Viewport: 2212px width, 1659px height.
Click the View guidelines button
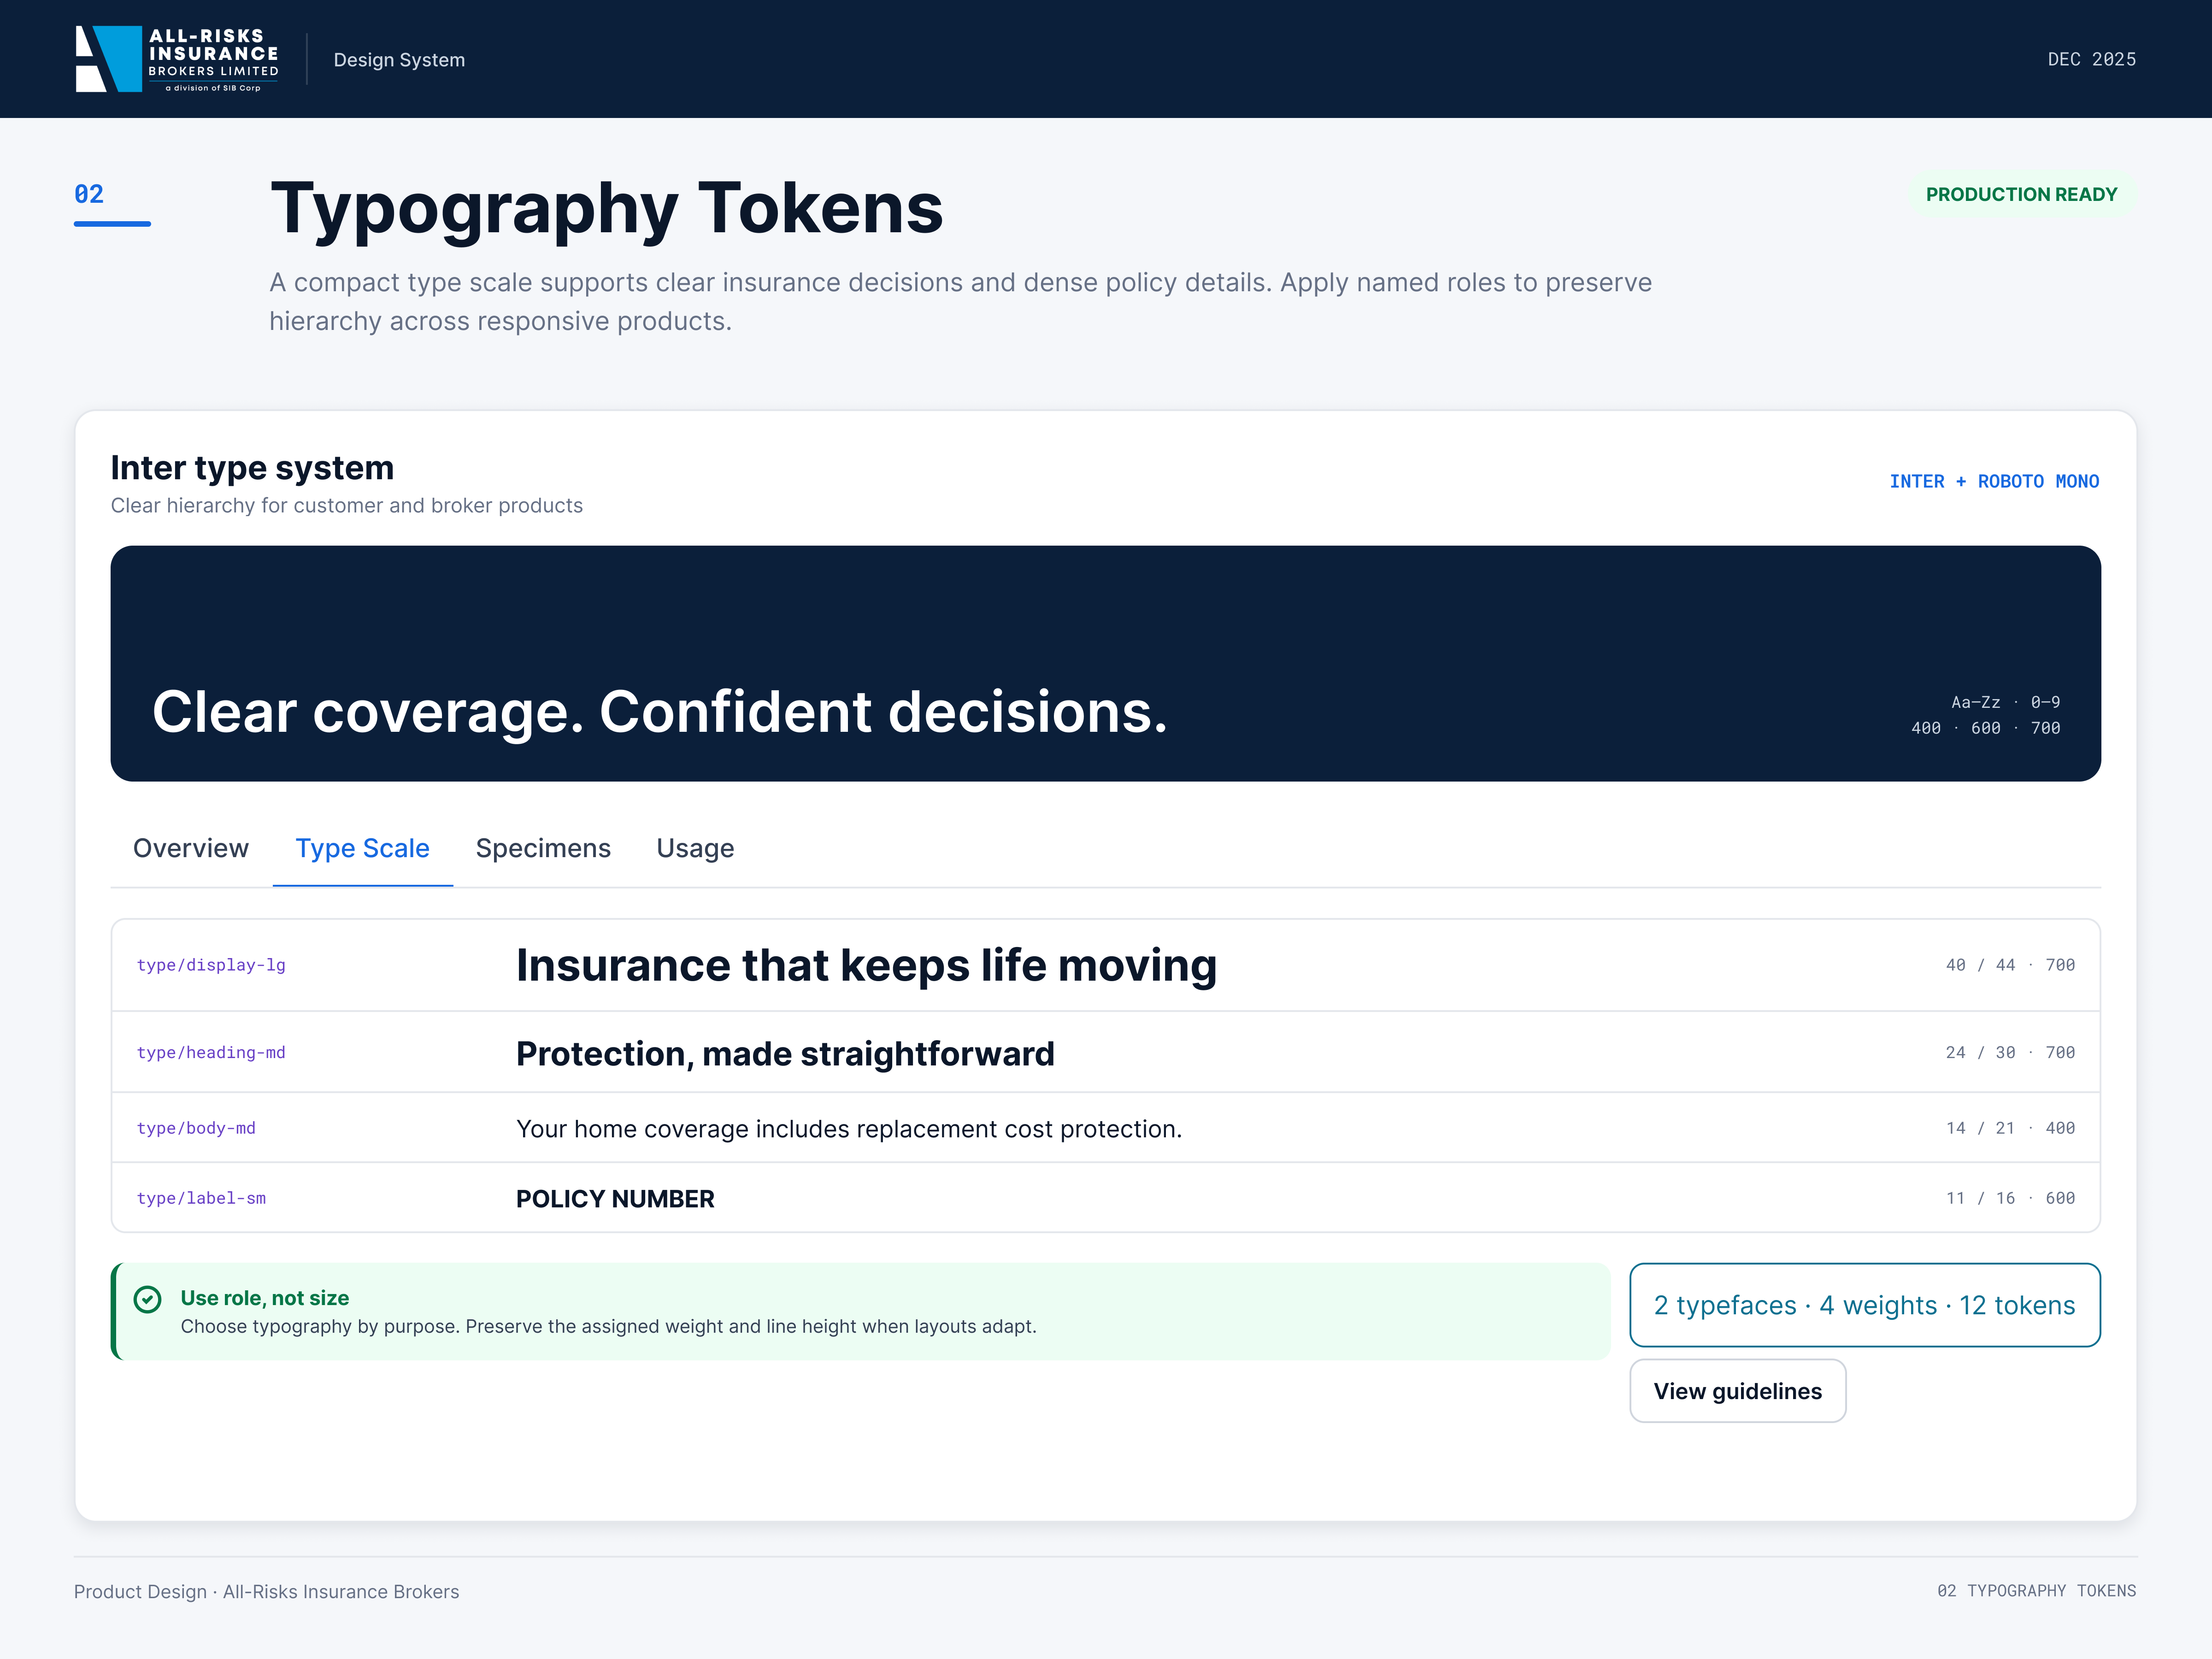[x=1737, y=1391]
